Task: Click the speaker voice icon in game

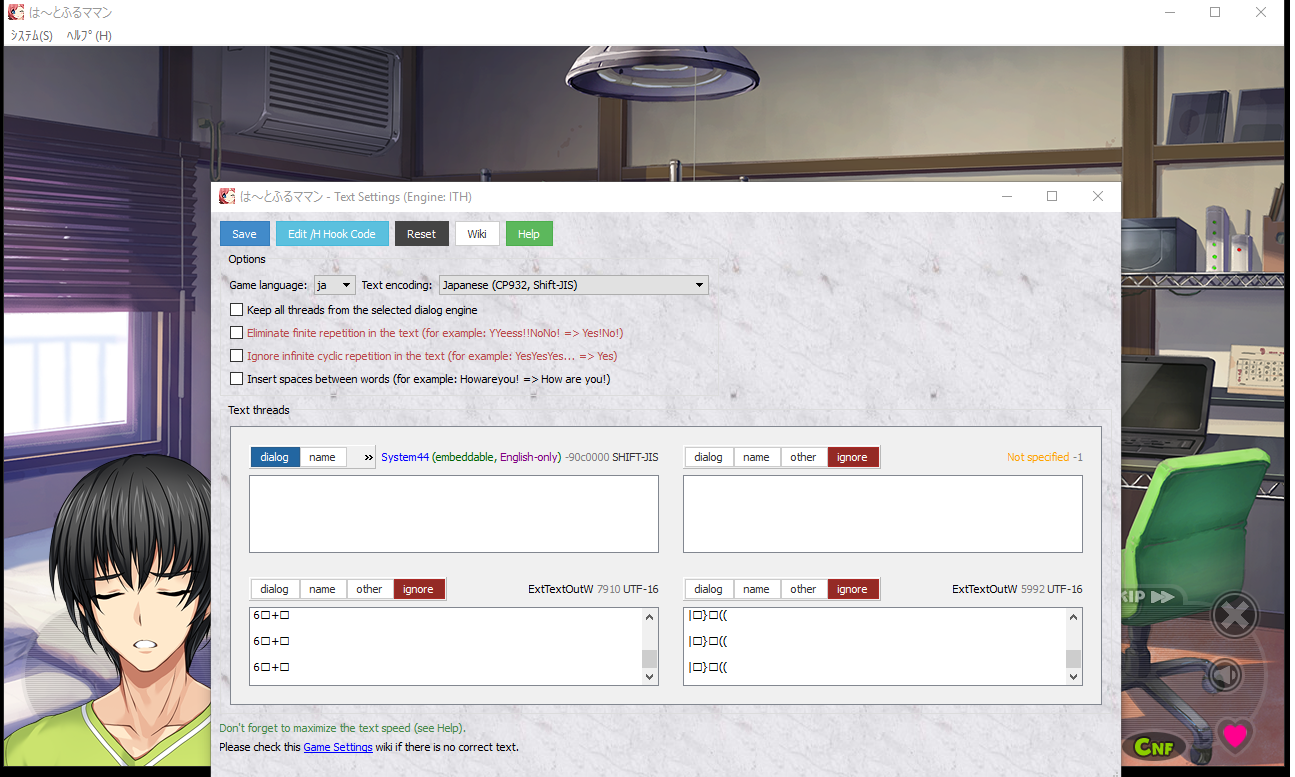Action: [x=1226, y=676]
